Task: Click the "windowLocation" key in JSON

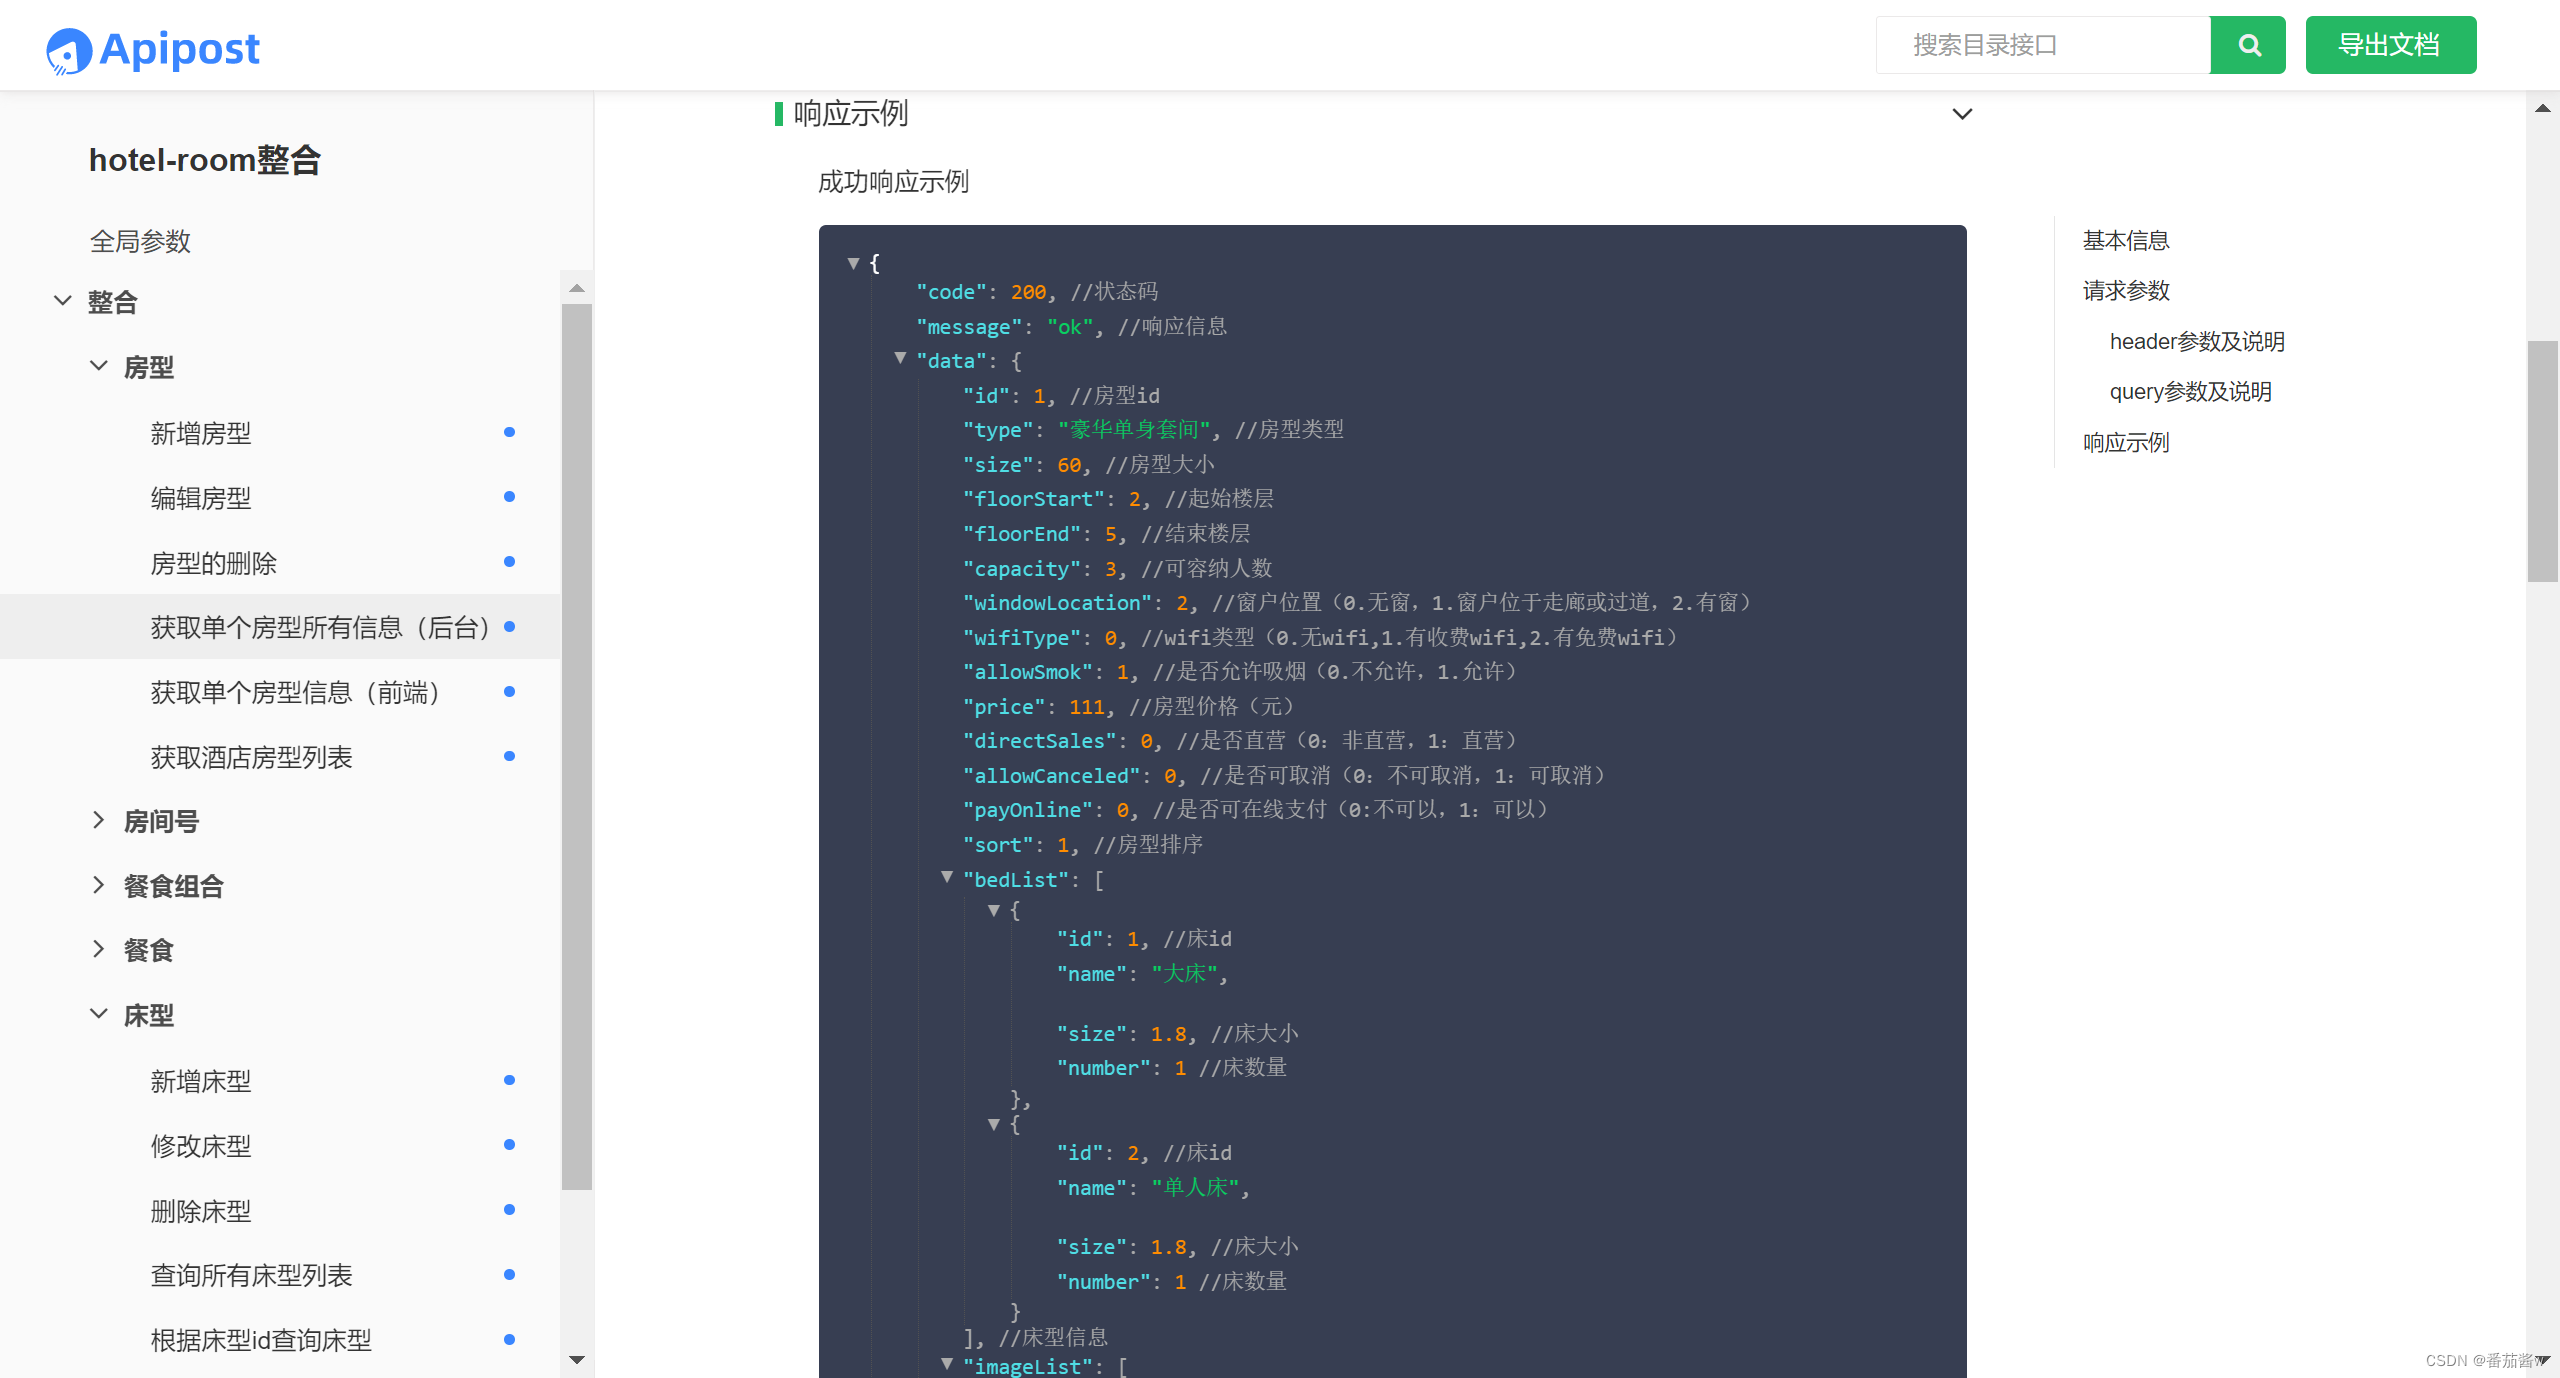Action: (1057, 603)
